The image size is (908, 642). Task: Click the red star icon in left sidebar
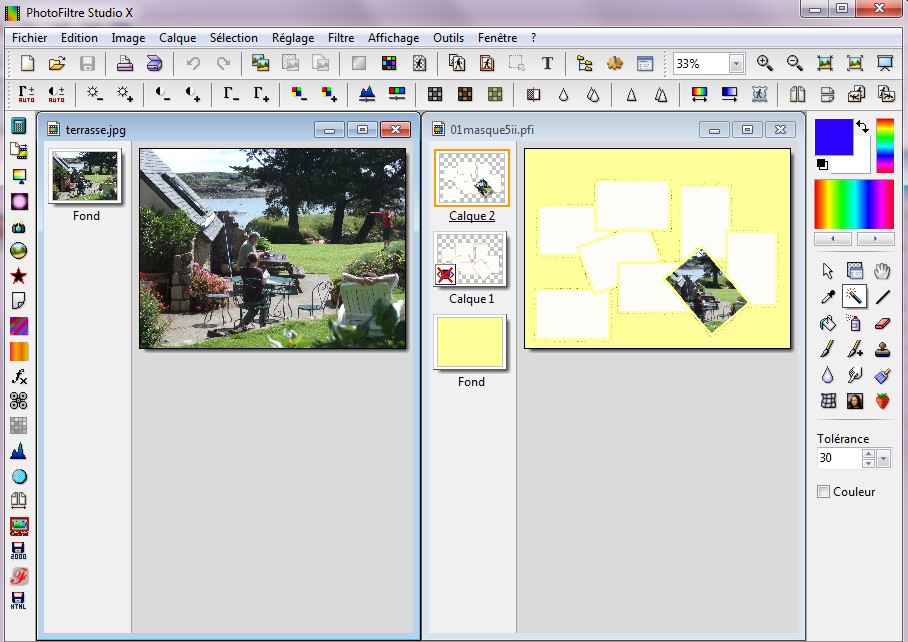(x=19, y=276)
